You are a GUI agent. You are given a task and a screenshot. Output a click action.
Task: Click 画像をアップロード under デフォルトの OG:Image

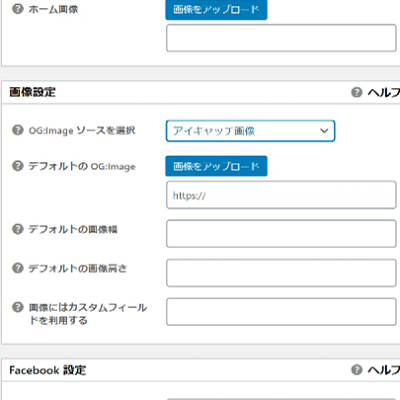coord(216,166)
